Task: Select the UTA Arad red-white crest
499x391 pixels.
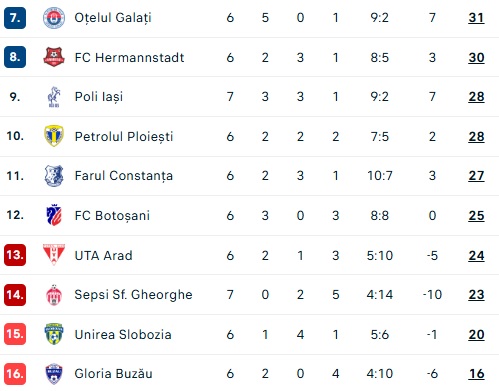Action: click(54, 255)
